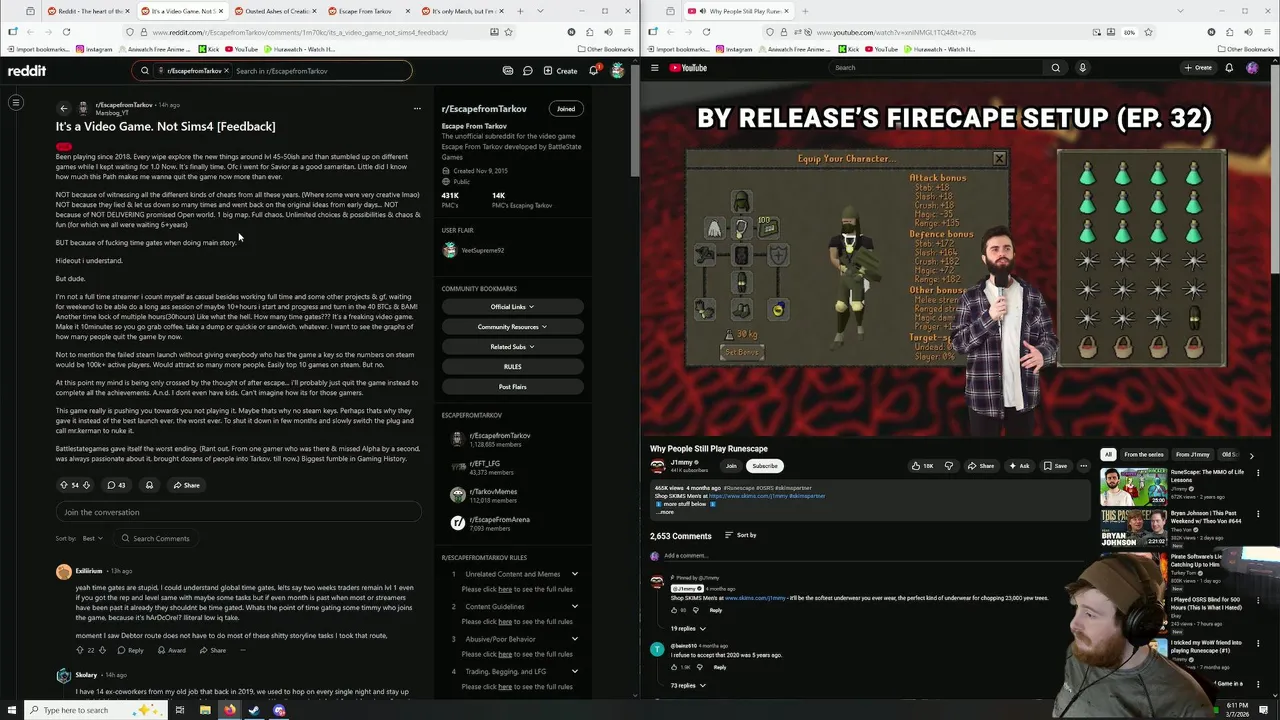
Task: Open the comment Sort by Best dropdown
Action: click(93, 538)
